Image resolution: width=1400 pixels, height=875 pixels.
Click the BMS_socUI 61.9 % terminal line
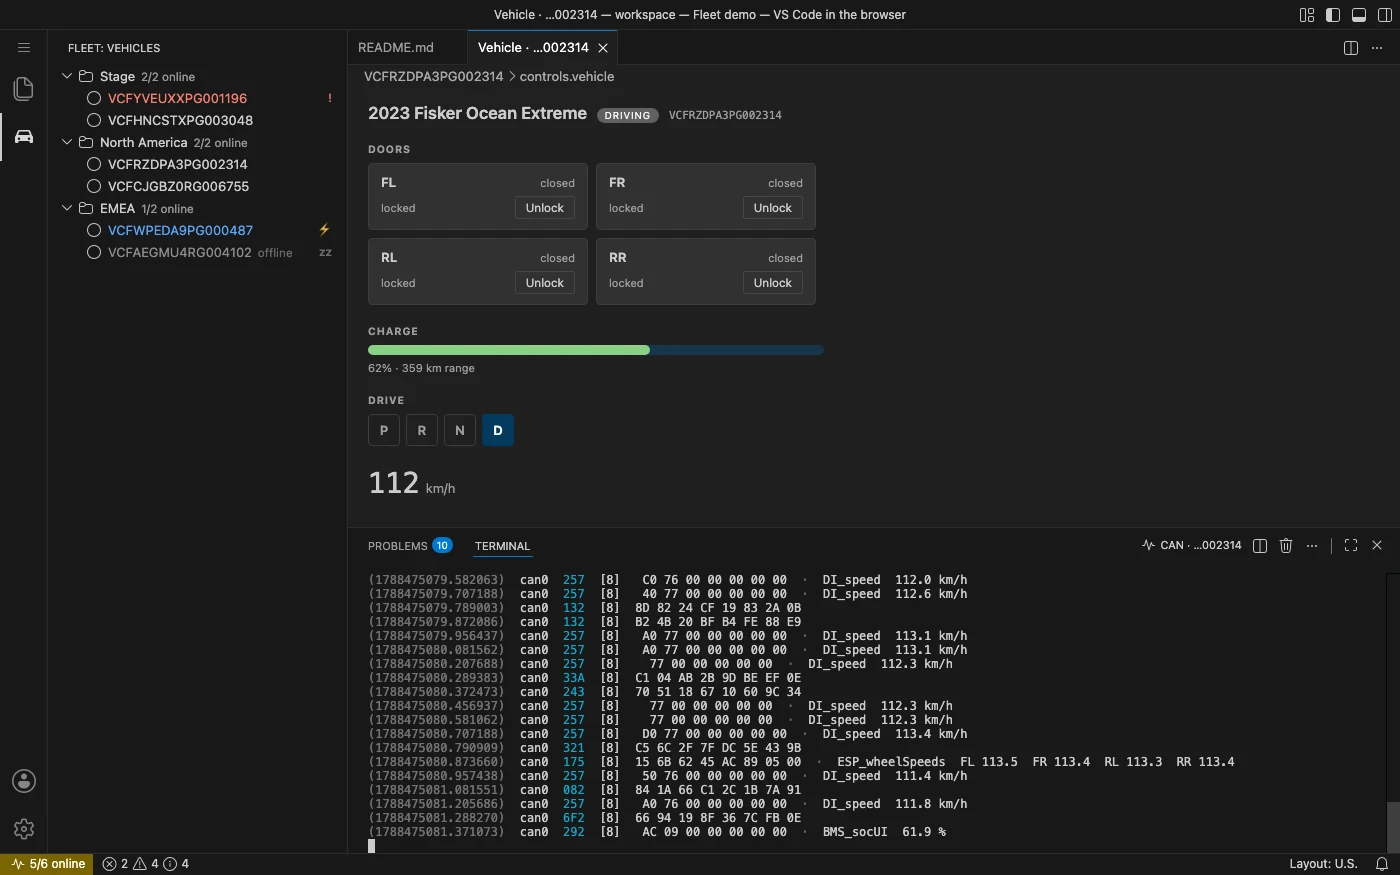pyautogui.click(x=657, y=832)
